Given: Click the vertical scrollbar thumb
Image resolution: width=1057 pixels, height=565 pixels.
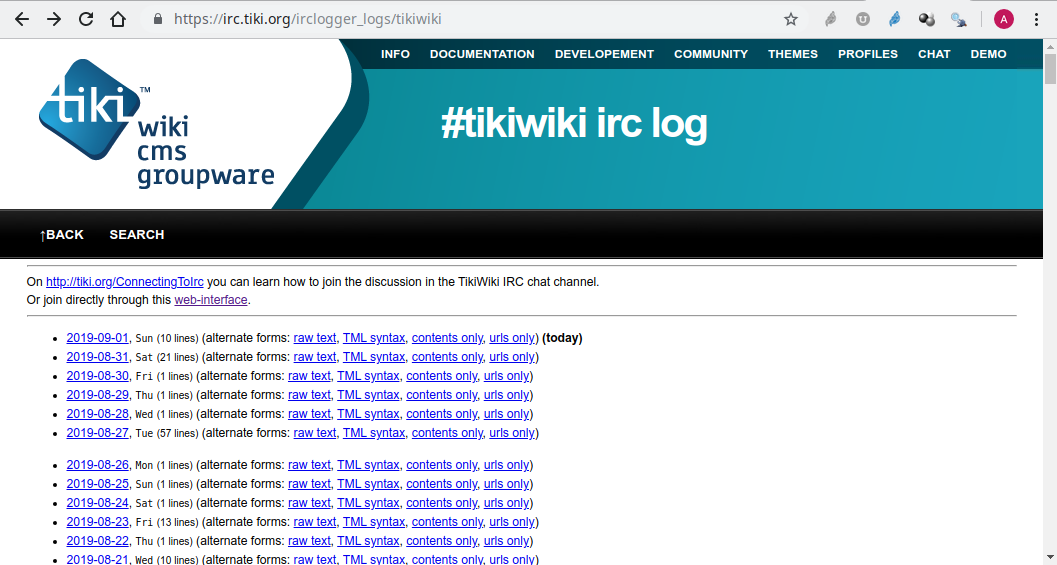Looking at the screenshot, I should tap(1050, 69).
